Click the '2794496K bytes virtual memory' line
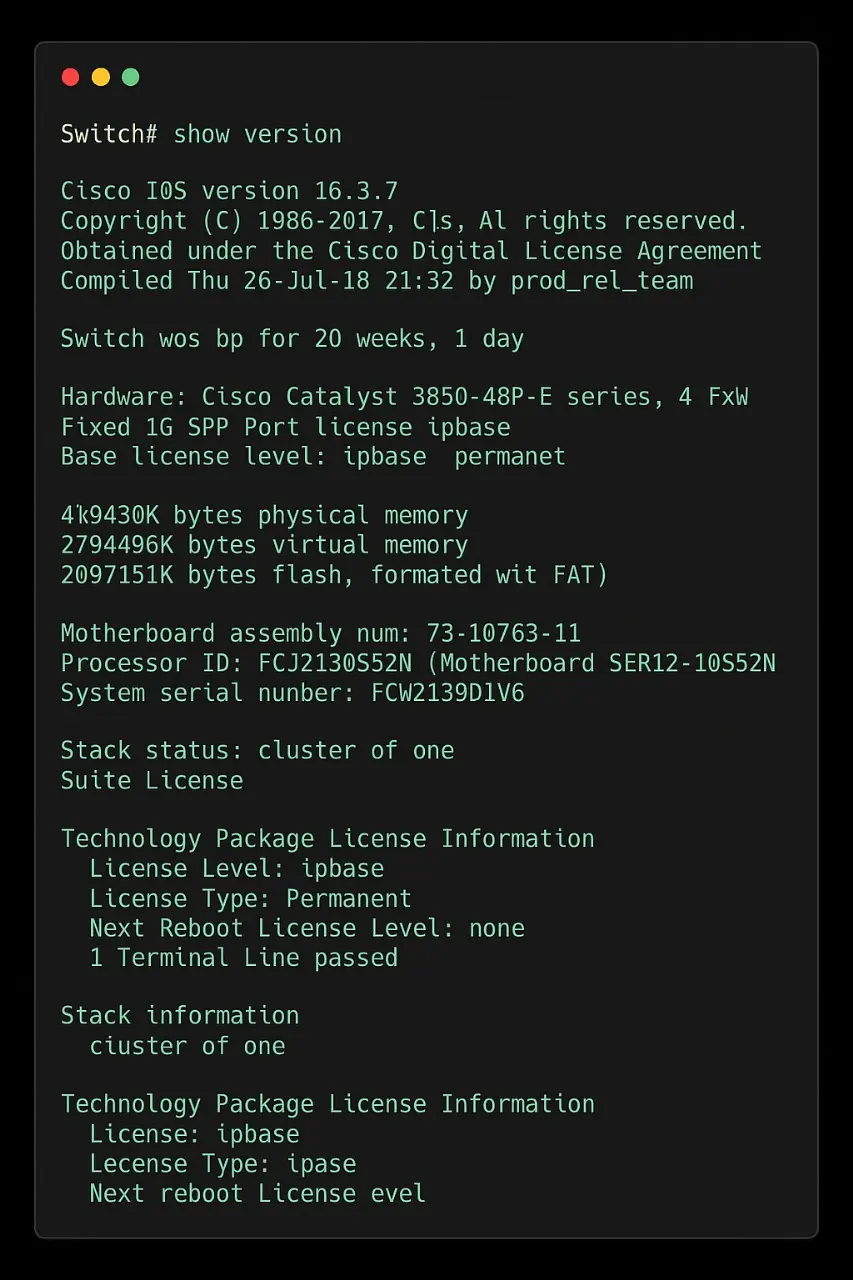This screenshot has width=853, height=1280. (264, 545)
